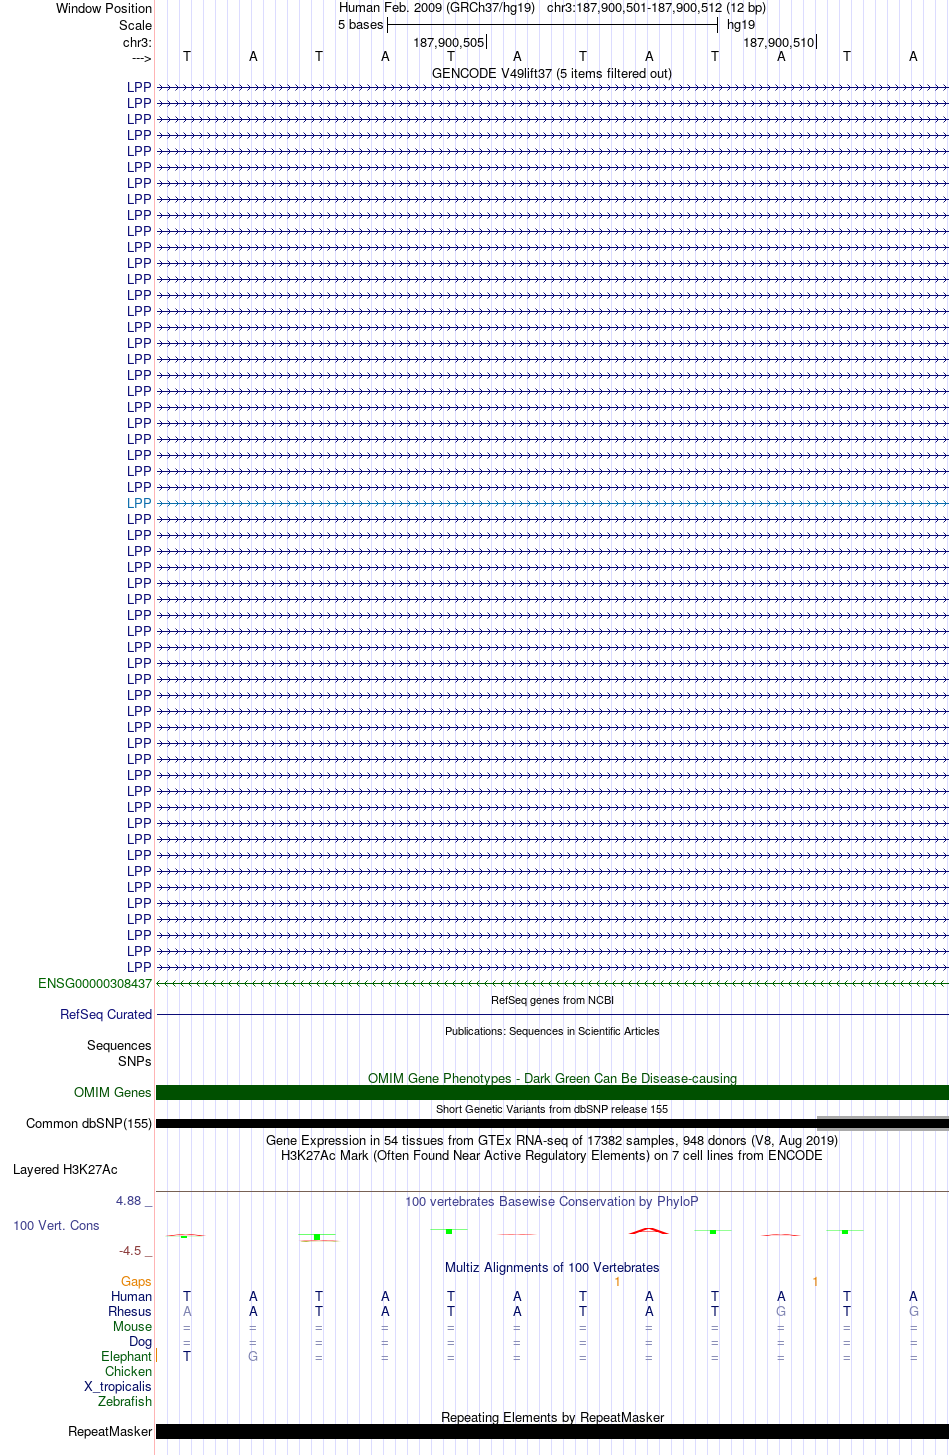Image resolution: width=950 pixels, height=1455 pixels.
Task: Click the red PhyloP conservation peak
Action: pos(648,1230)
